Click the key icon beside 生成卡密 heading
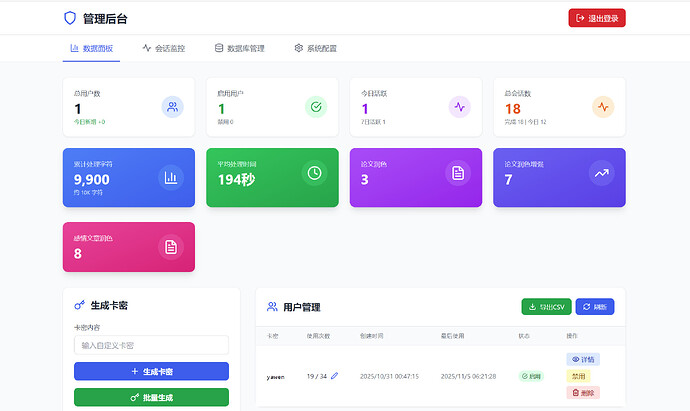This screenshot has height=411, width=690. (x=80, y=305)
